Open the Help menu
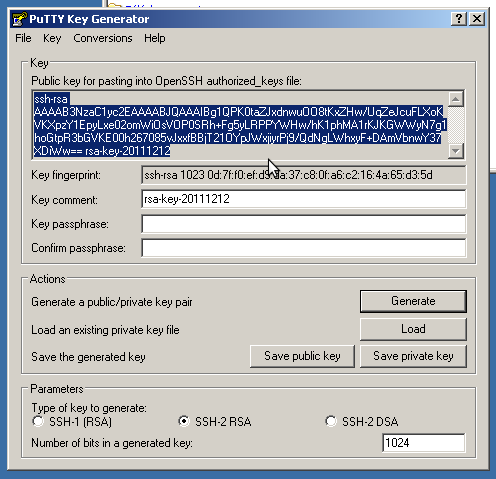 pyautogui.click(x=155, y=38)
